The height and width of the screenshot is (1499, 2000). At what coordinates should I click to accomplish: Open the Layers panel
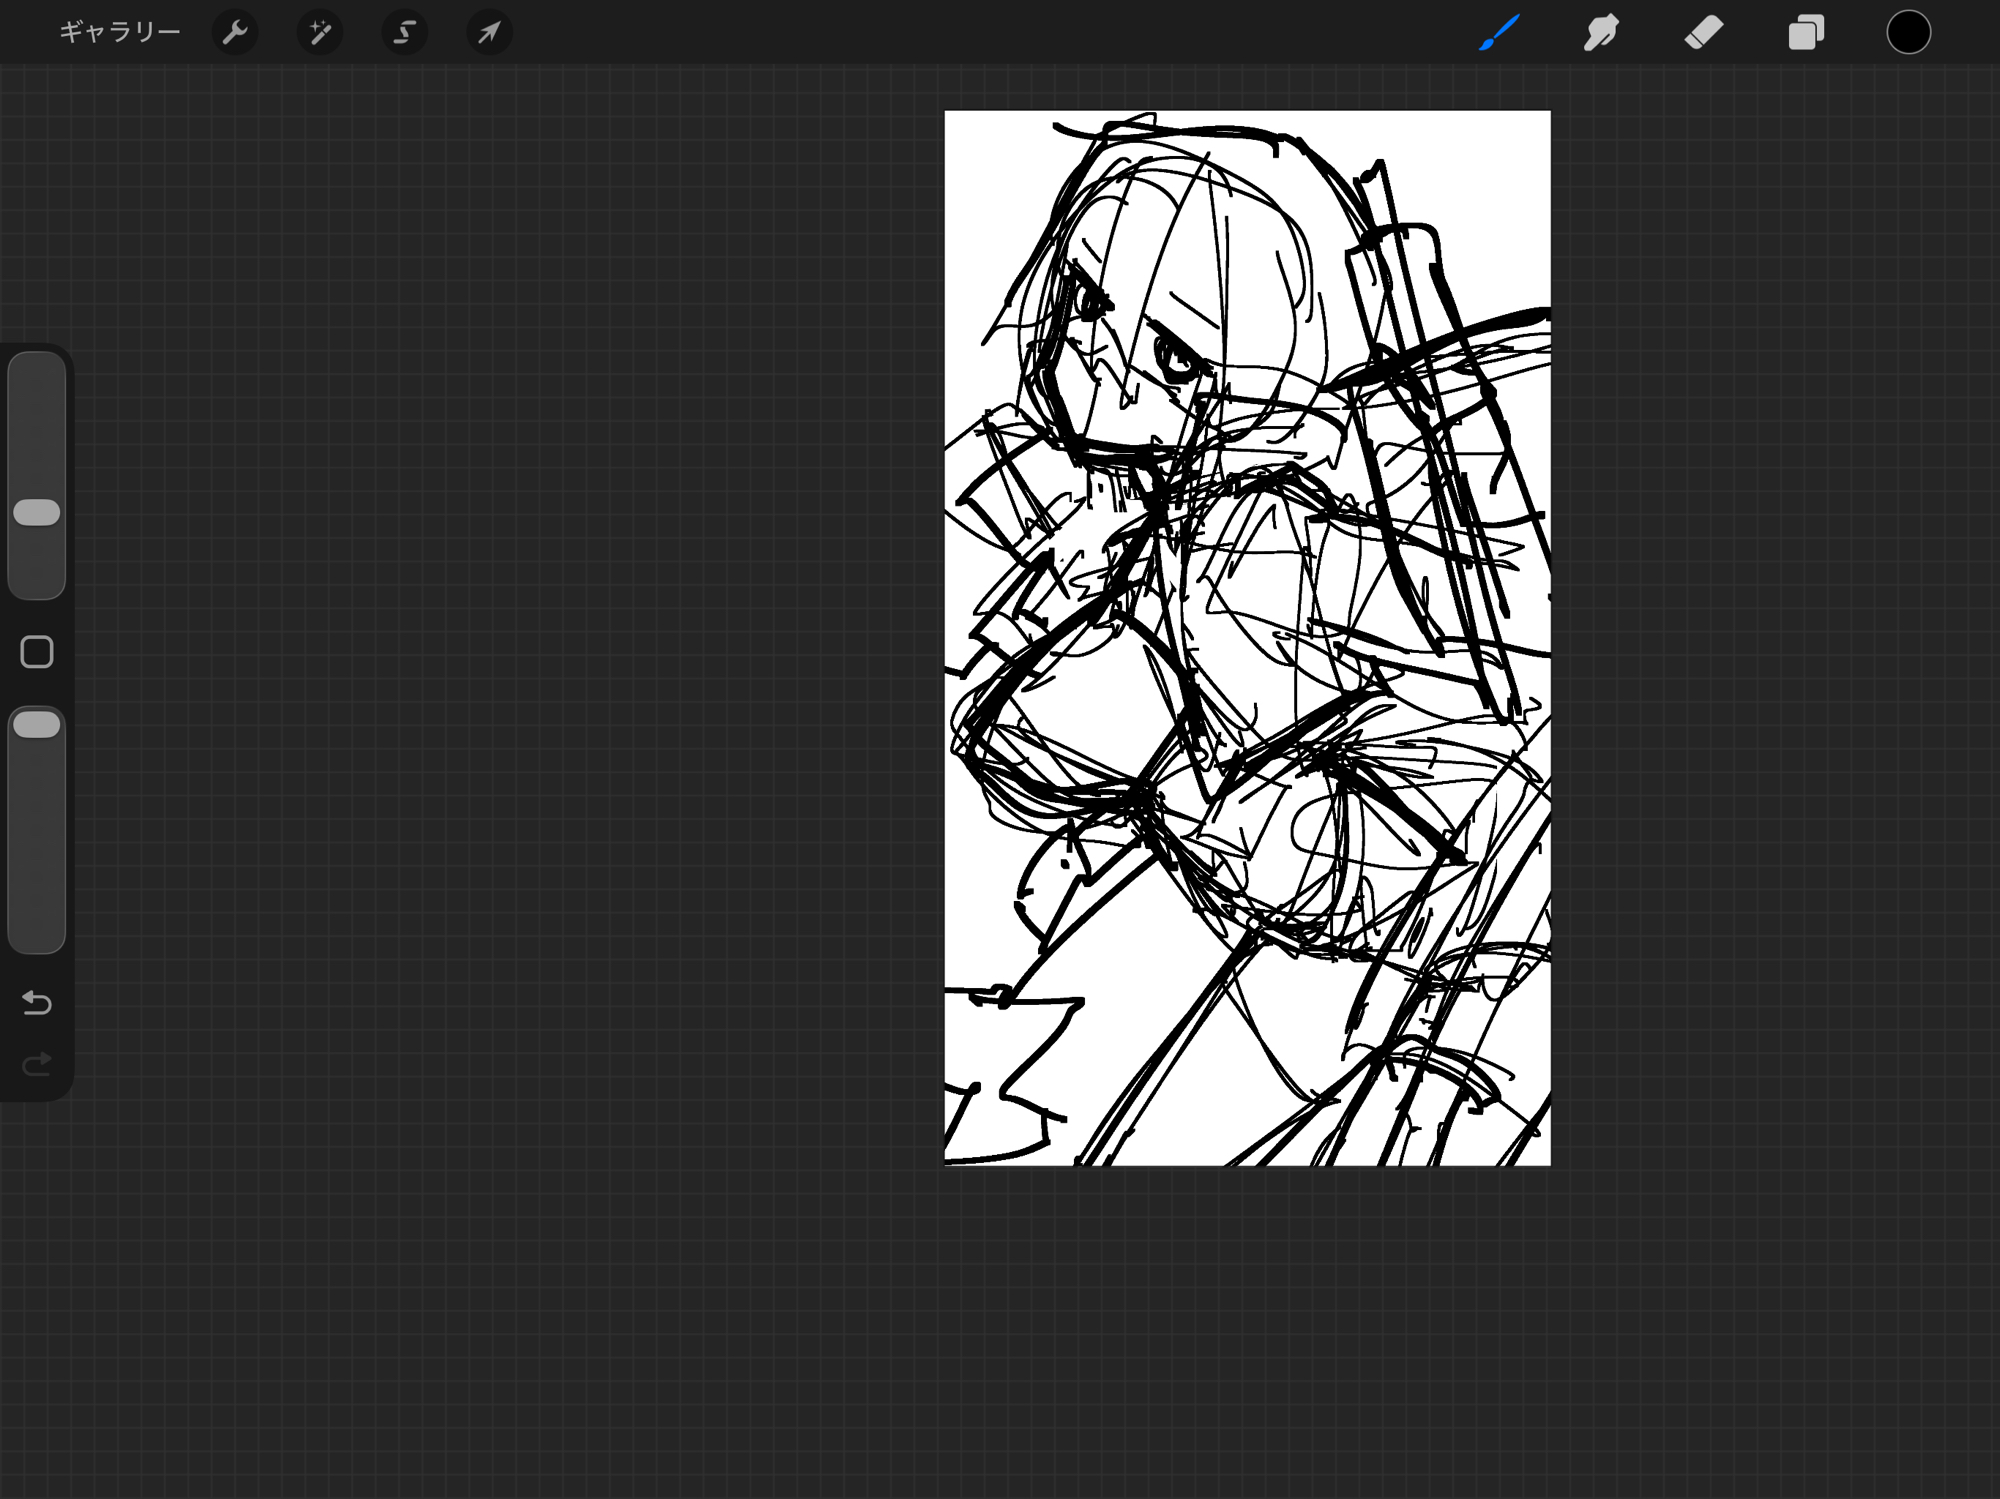[x=1806, y=33]
